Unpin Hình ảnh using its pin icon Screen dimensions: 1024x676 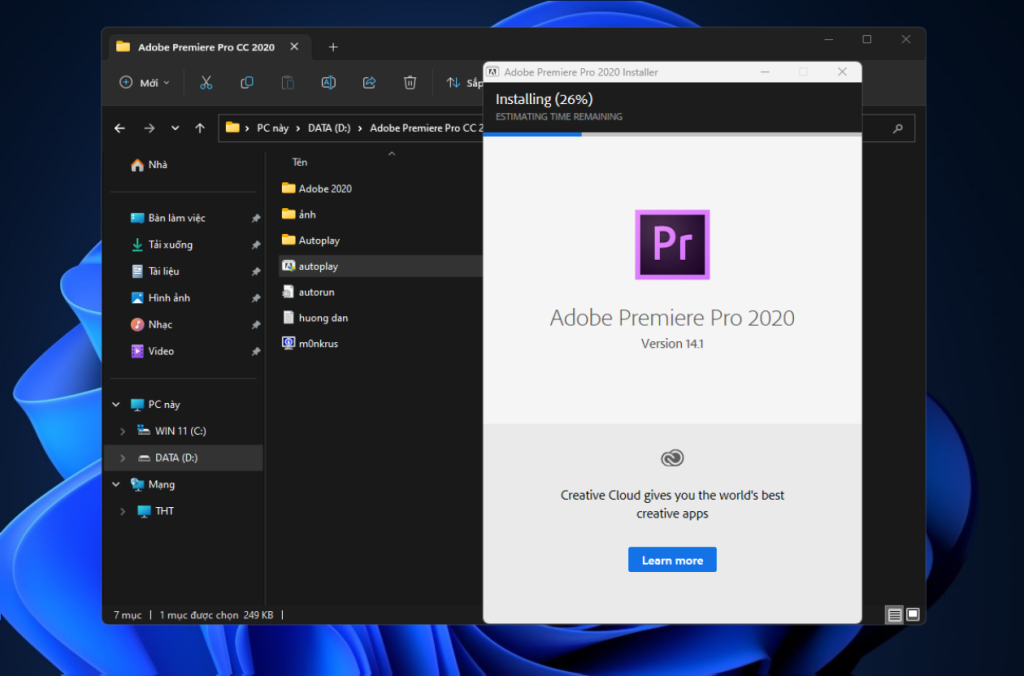click(x=256, y=298)
